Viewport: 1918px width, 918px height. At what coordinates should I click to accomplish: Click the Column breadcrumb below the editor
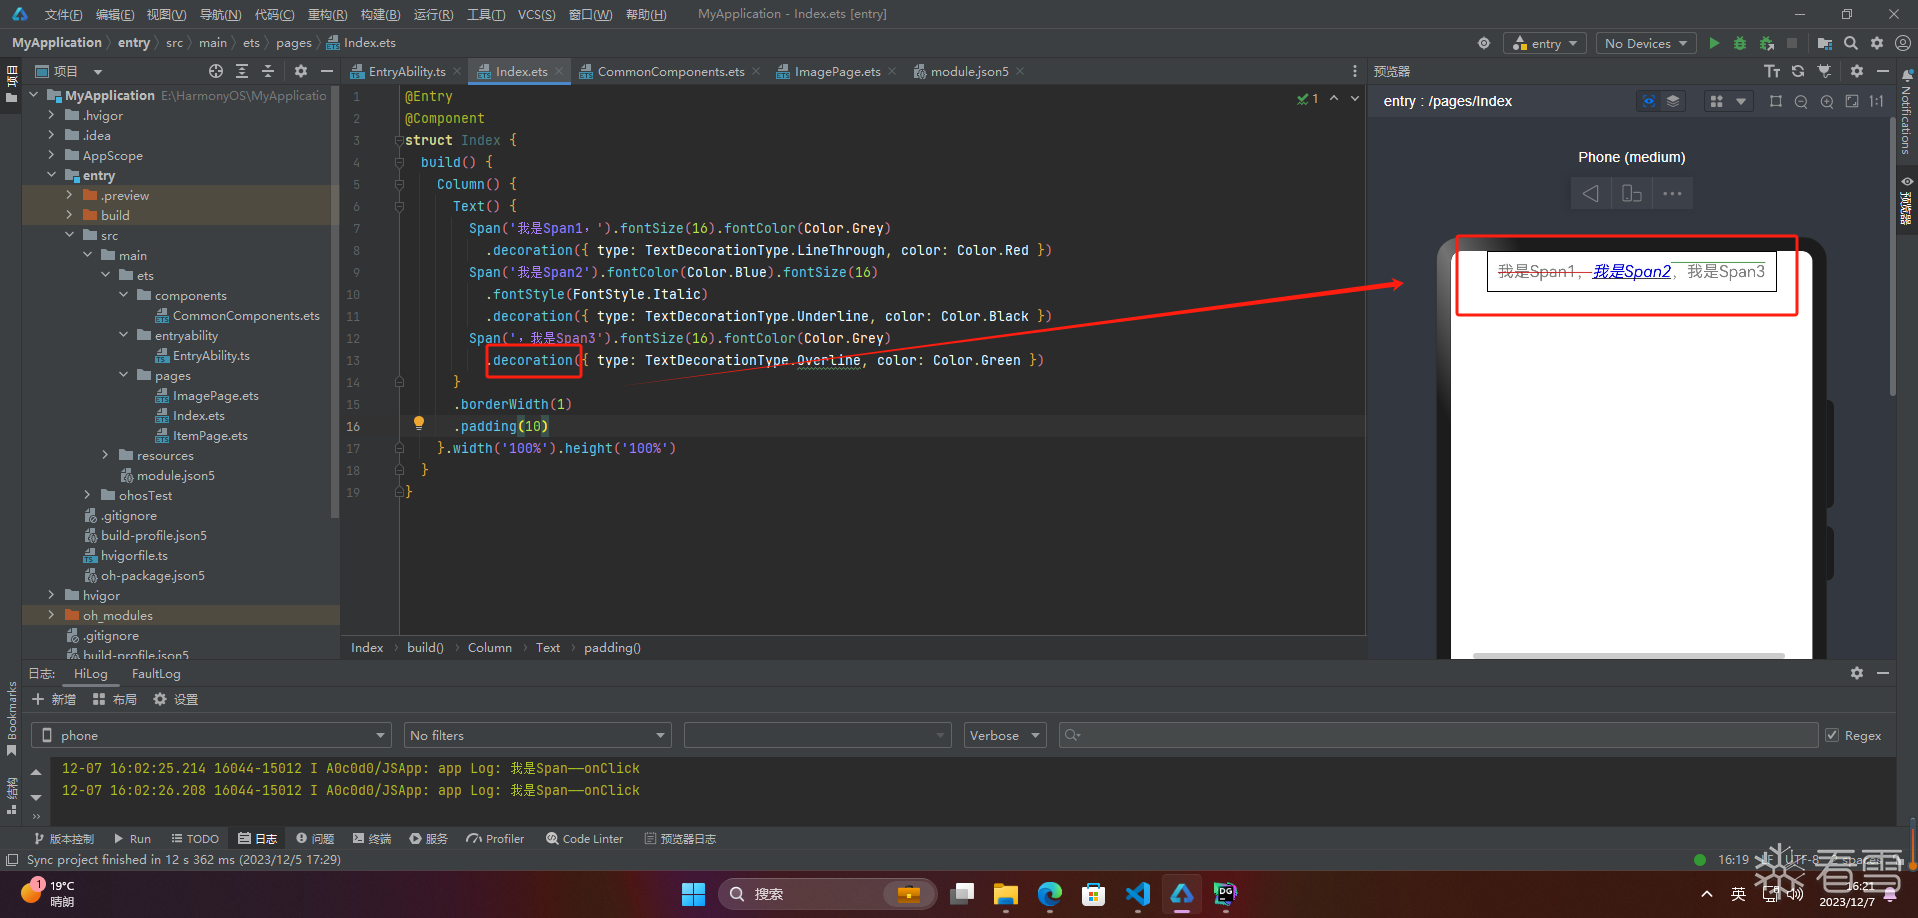click(490, 647)
